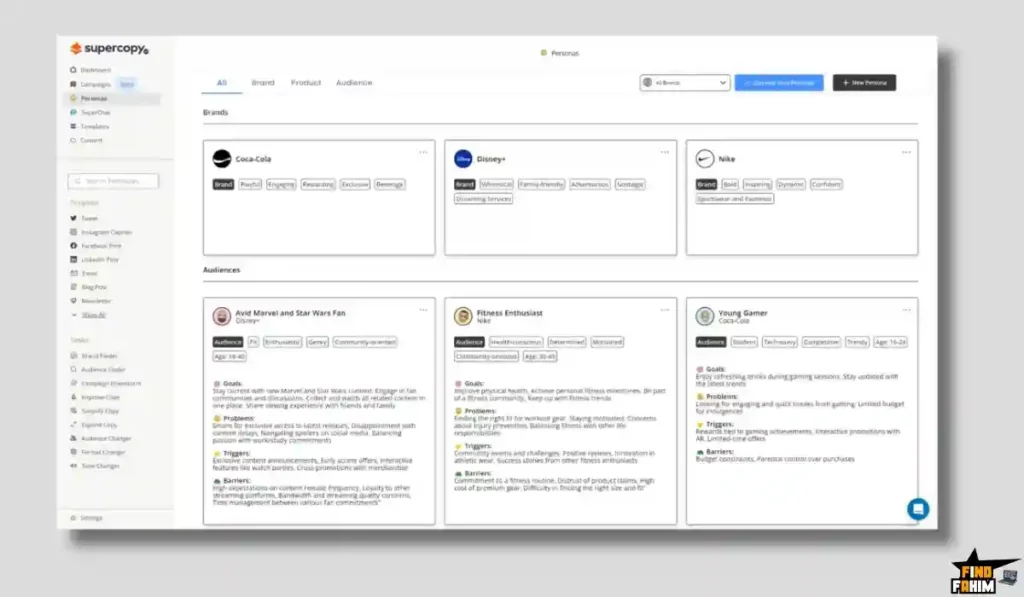1024x597 pixels.
Task: Expand the All Brands filter dropdown
Action: pos(684,83)
